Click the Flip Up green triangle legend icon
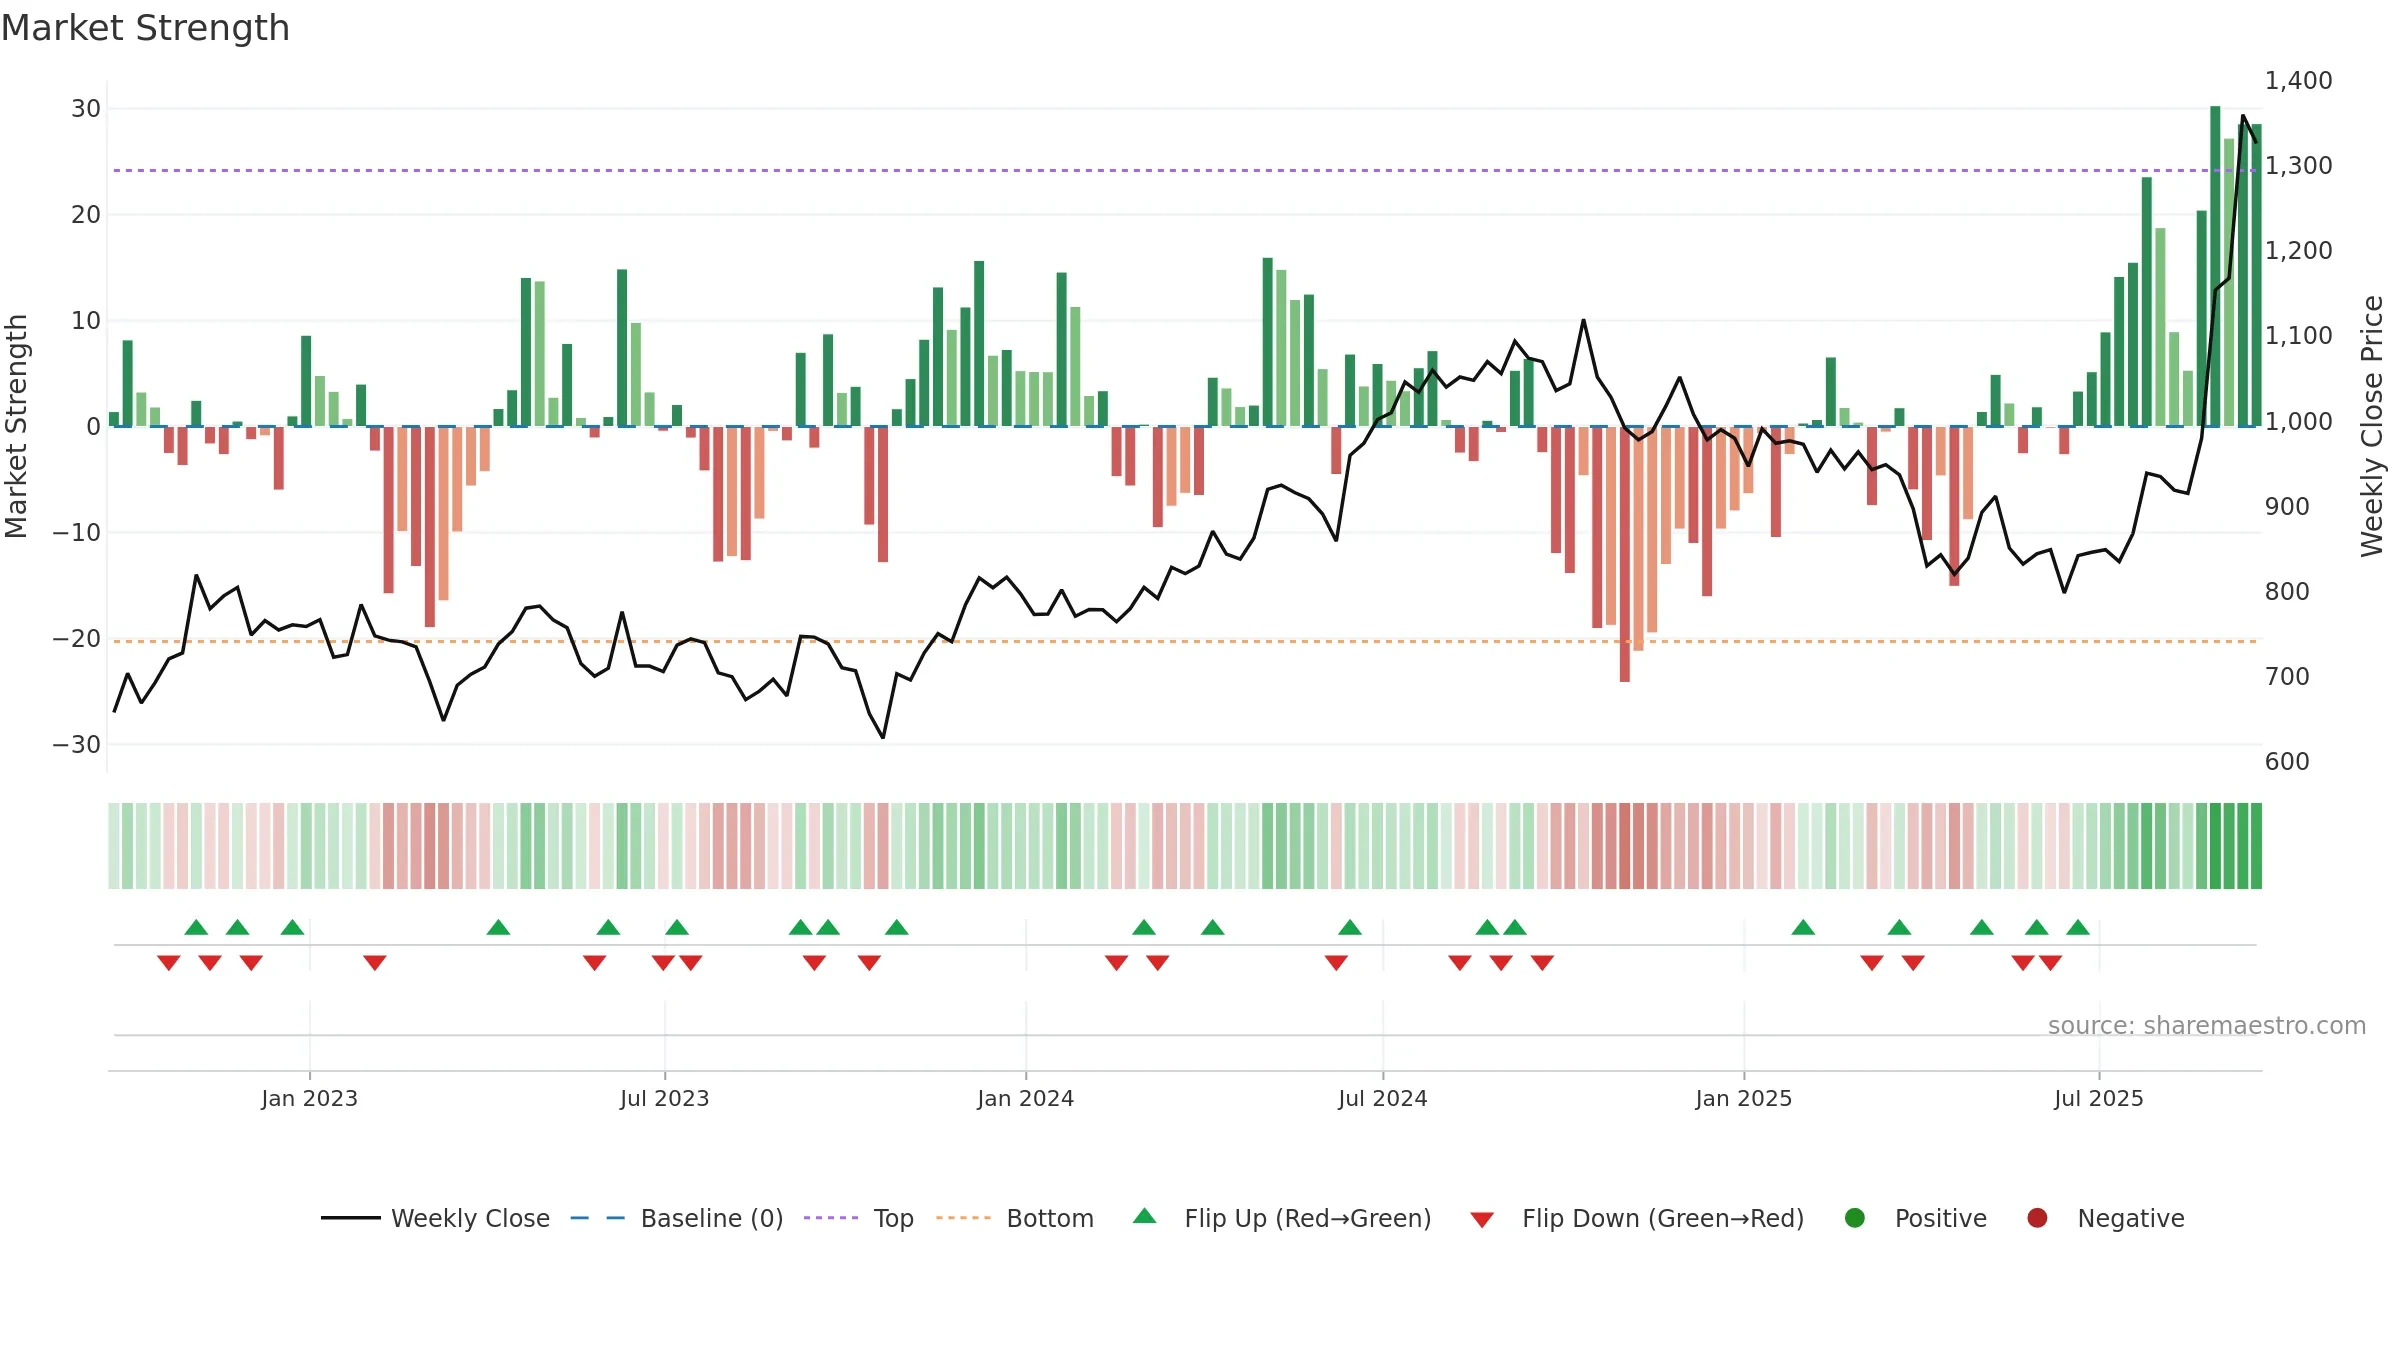 coord(1145,1216)
